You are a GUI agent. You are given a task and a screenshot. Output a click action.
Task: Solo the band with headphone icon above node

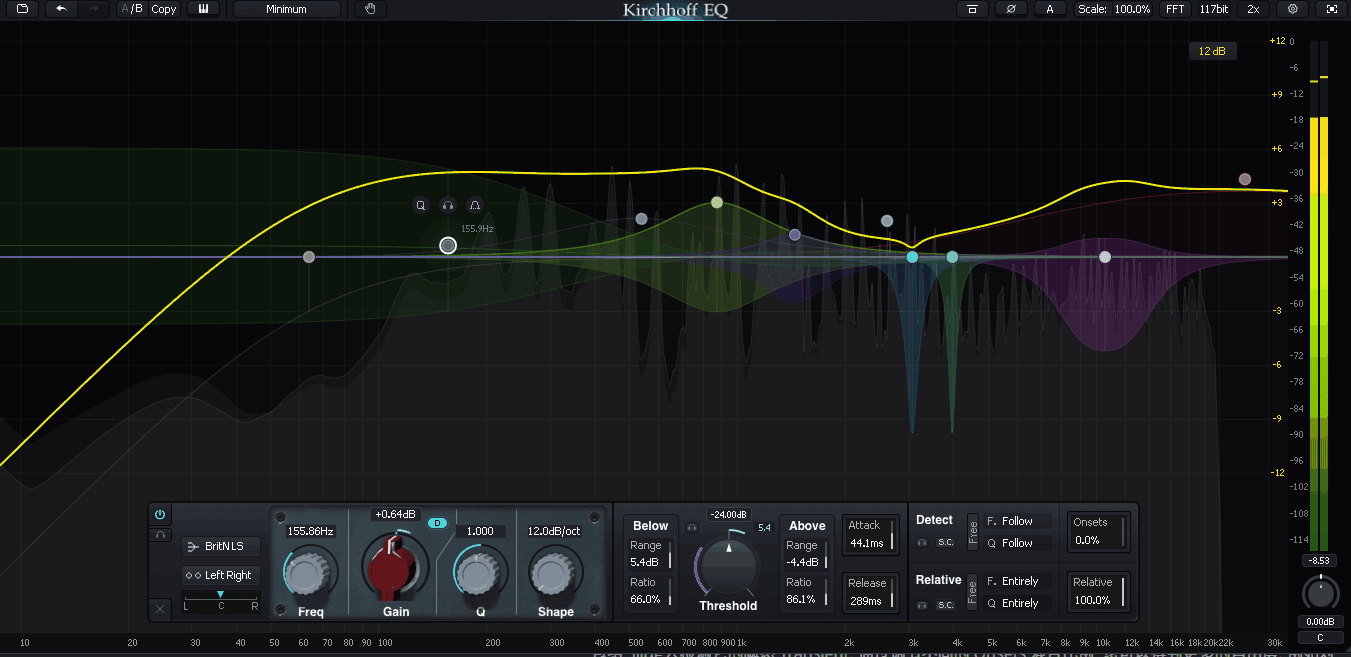(448, 205)
